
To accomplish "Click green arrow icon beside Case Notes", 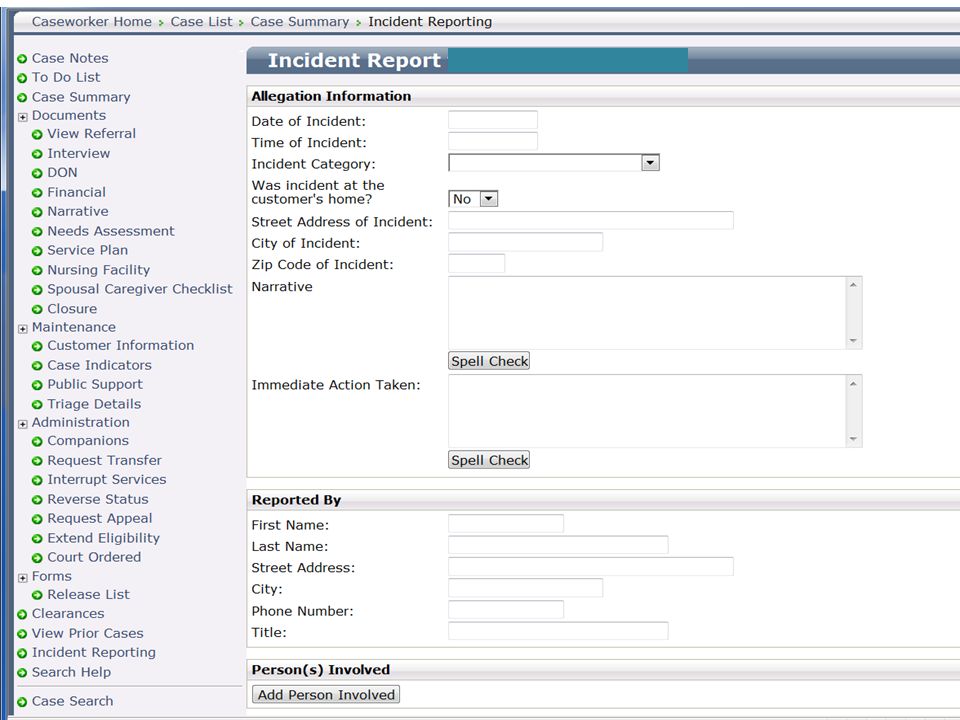I will point(22,59).
